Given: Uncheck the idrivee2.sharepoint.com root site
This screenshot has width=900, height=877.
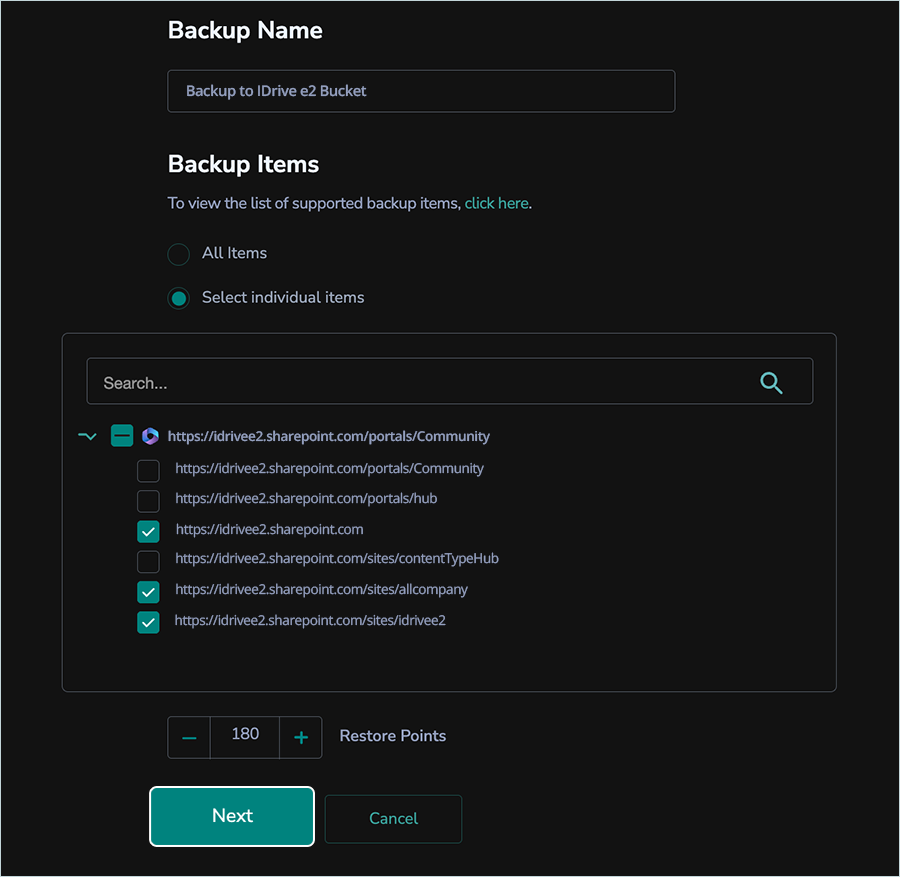Looking at the screenshot, I should click(x=148, y=531).
